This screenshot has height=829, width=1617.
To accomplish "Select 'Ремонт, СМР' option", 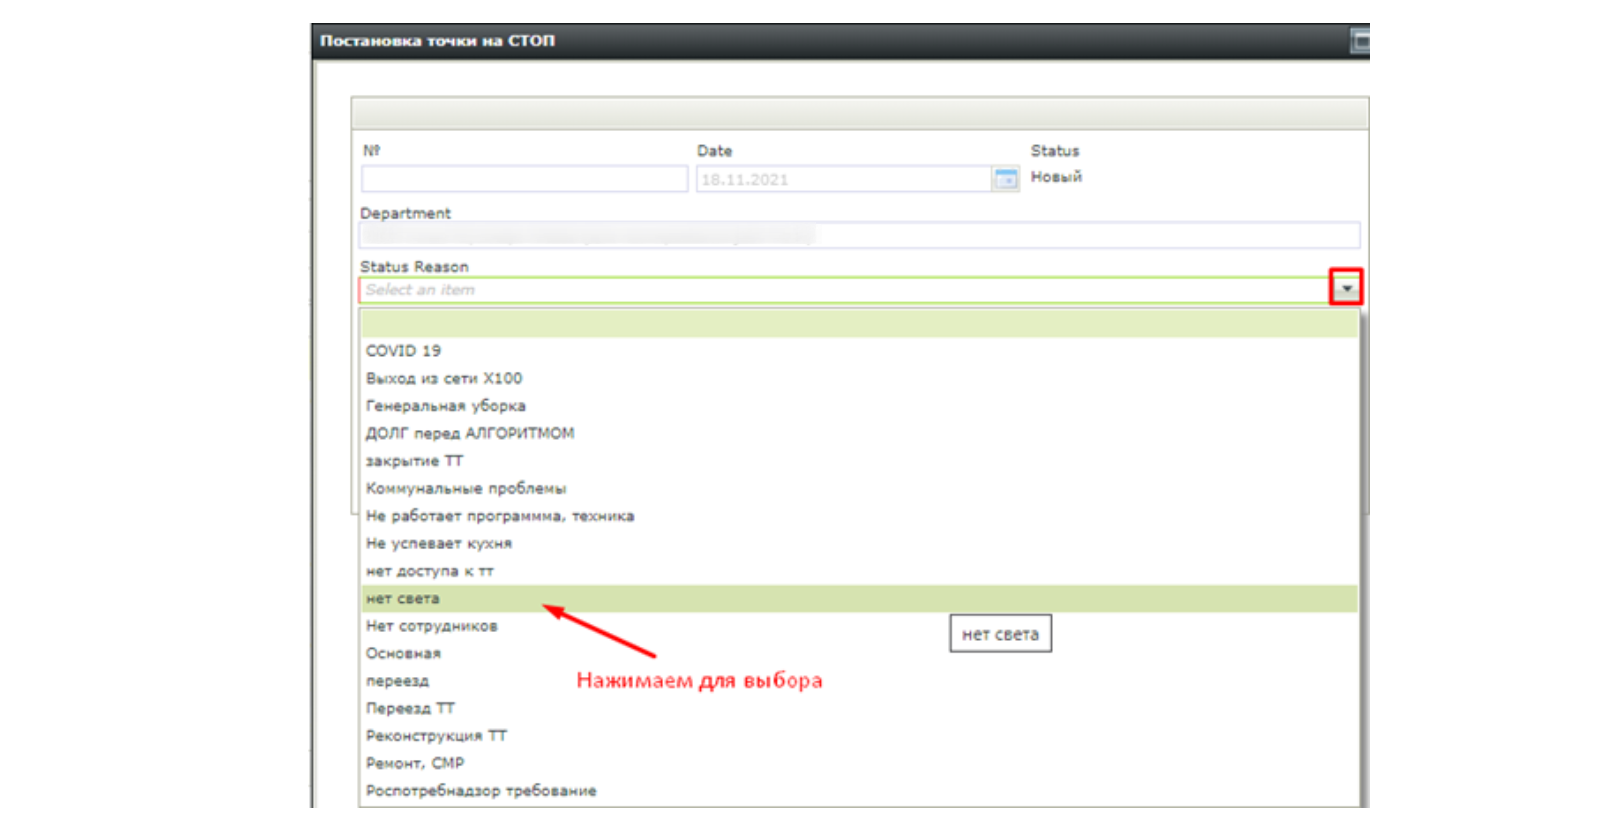I will tap(859, 763).
